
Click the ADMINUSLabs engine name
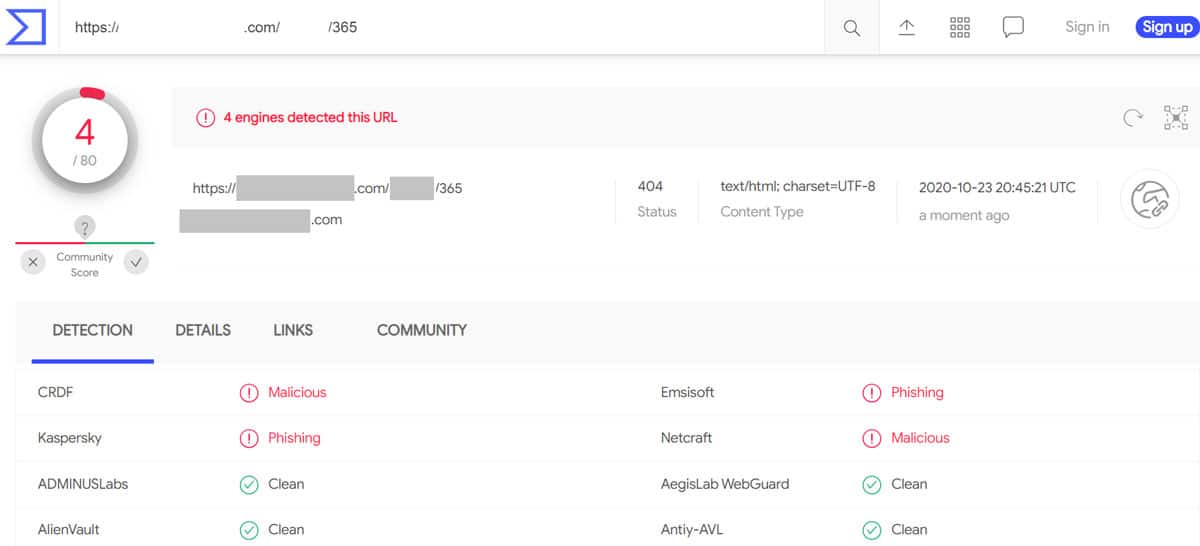[83, 484]
